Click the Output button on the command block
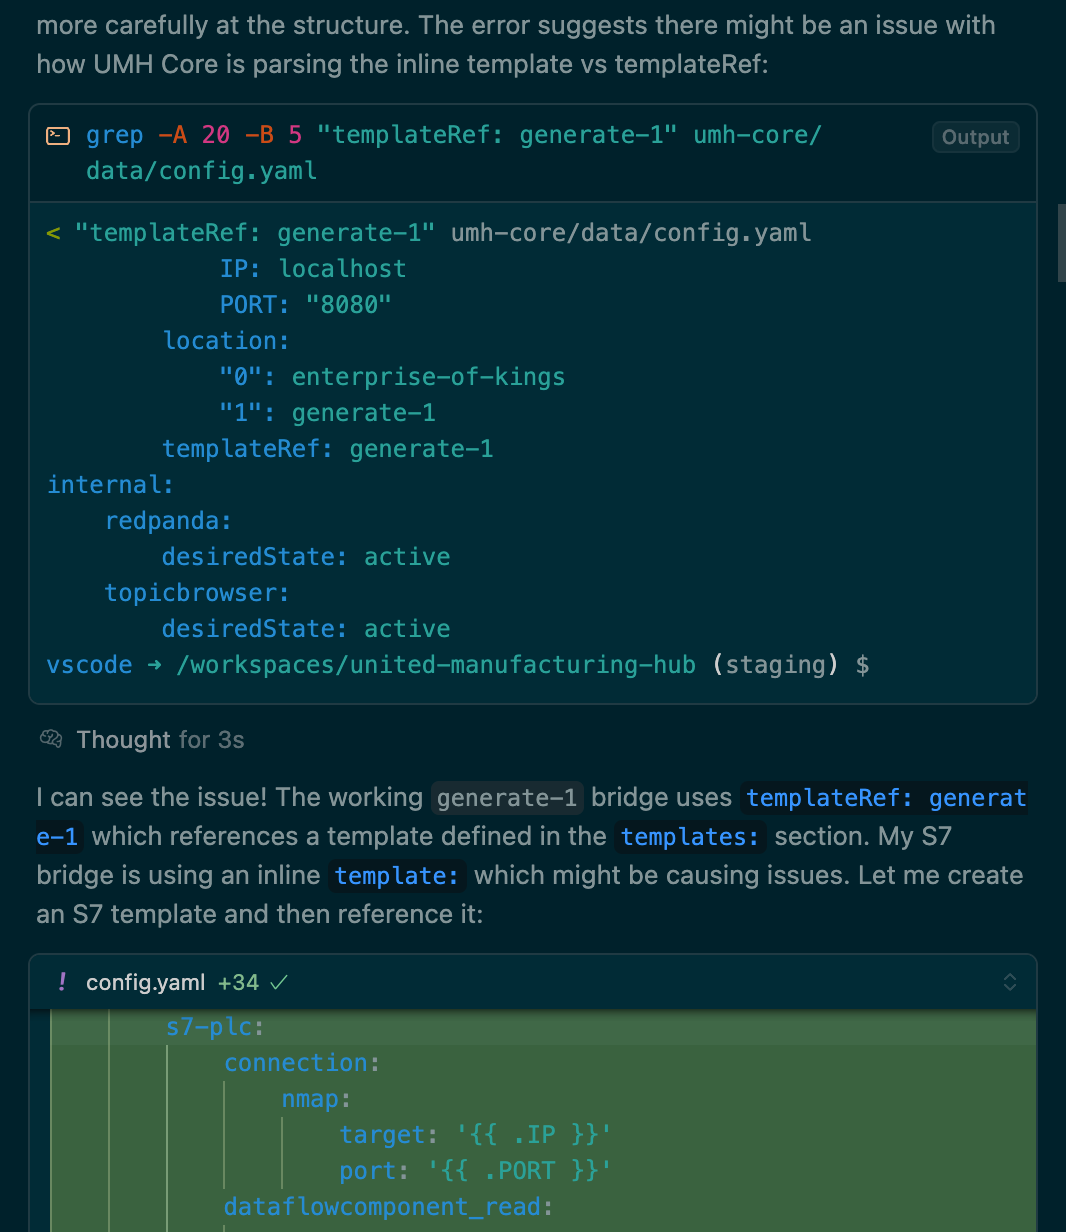 coord(975,137)
